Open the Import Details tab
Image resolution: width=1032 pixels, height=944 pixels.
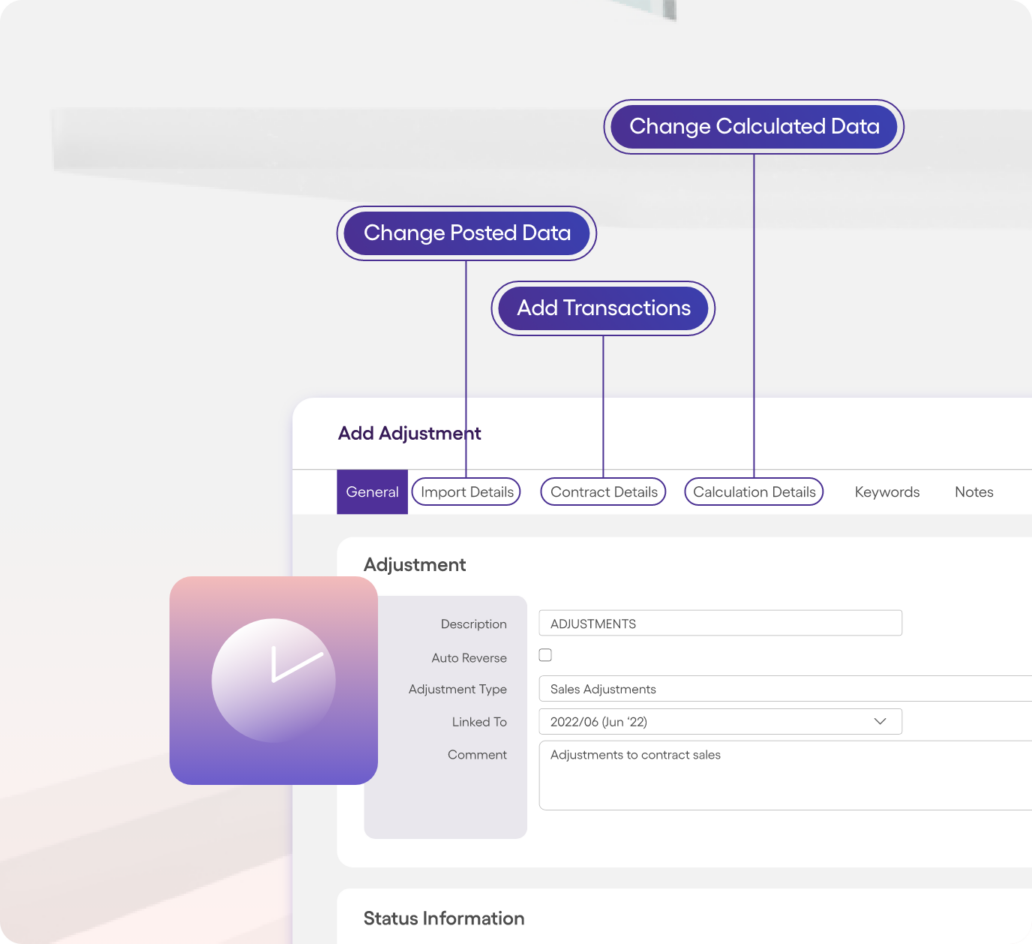[x=466, y=492]
